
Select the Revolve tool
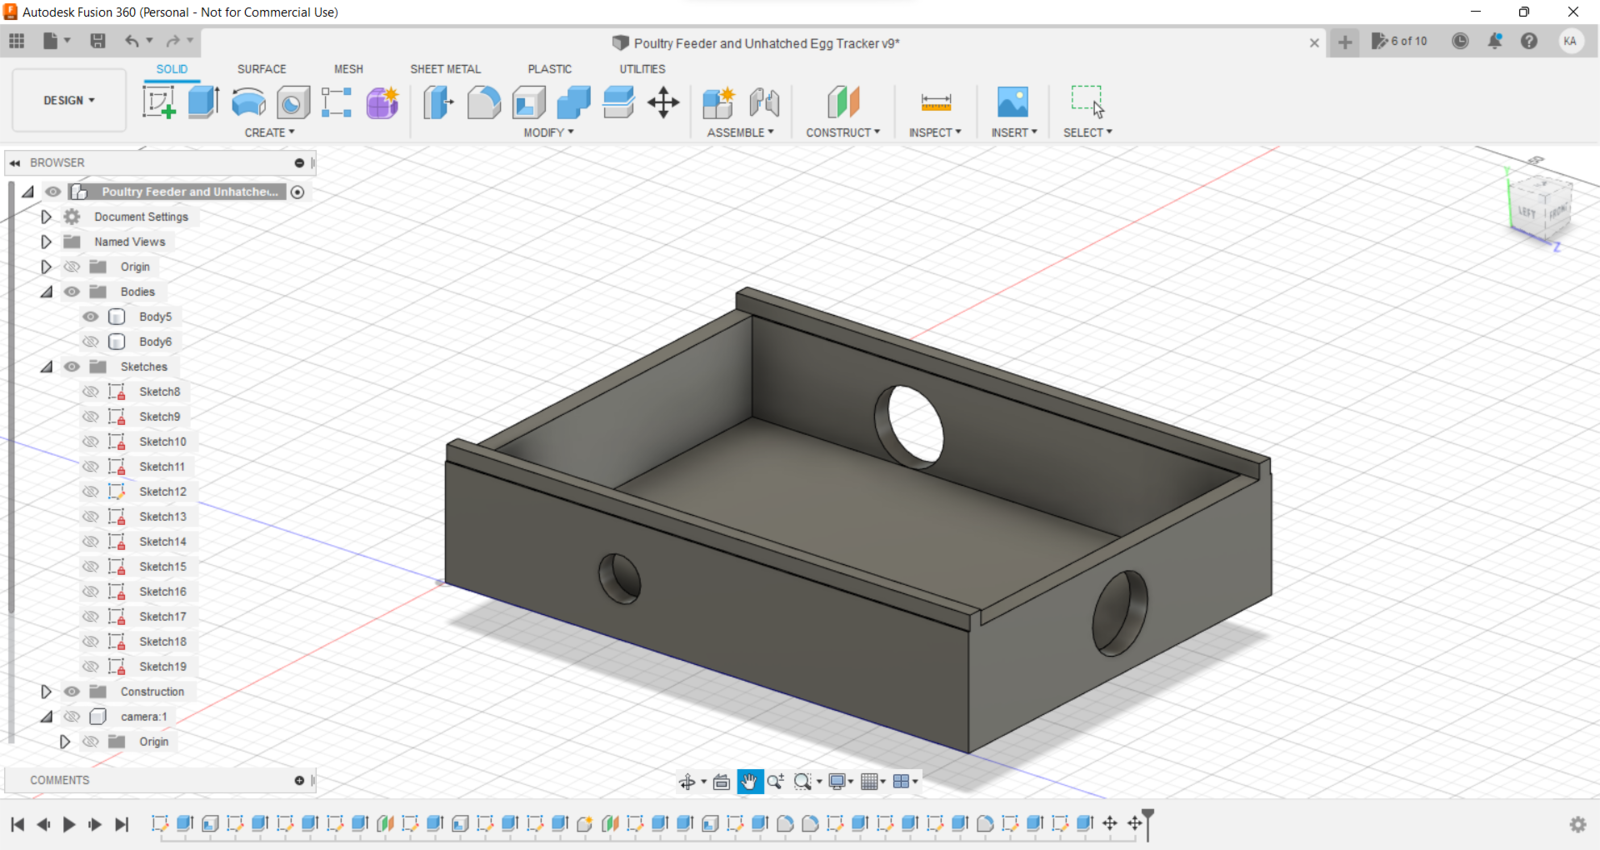point(248,102)
